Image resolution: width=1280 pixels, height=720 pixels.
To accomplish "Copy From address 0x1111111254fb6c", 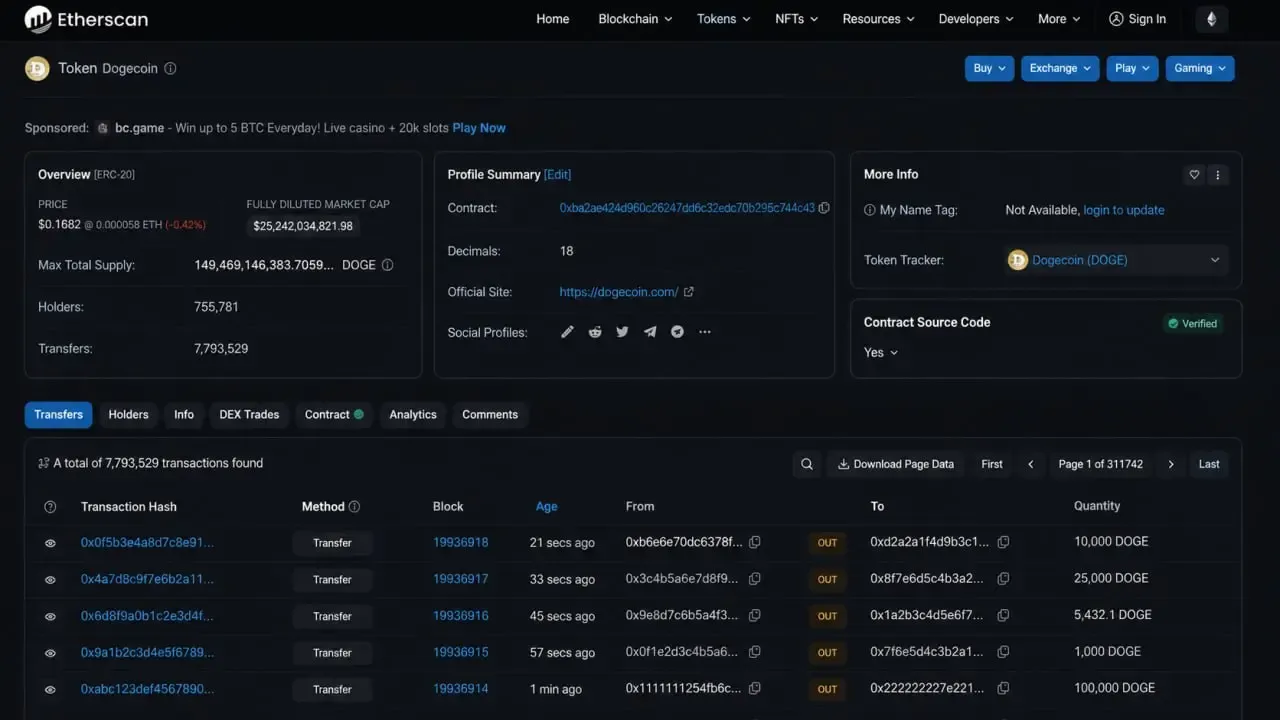I will [x=755, y=688].
